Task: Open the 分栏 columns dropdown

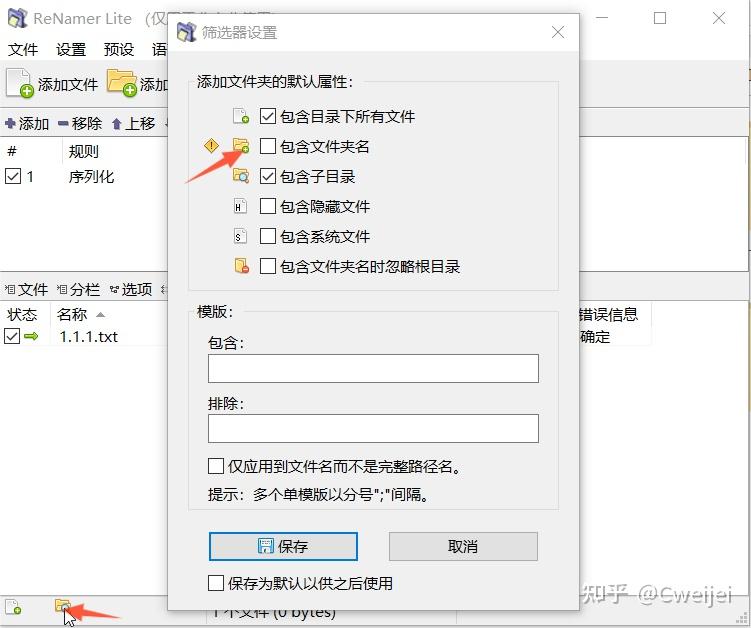Action: point(79,289)
